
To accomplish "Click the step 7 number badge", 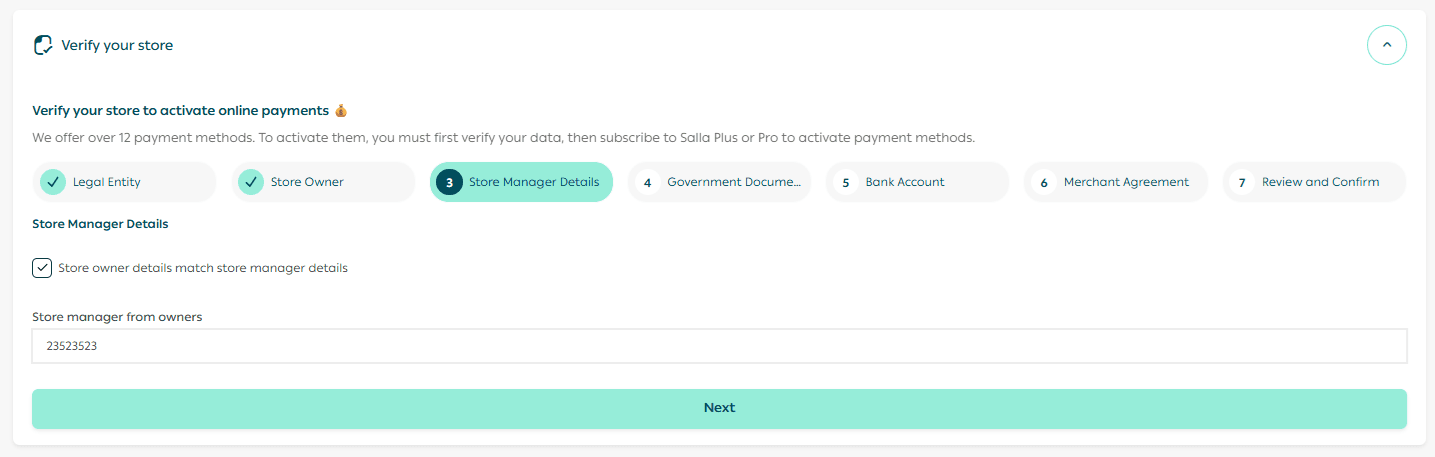I will point(1241,182).
